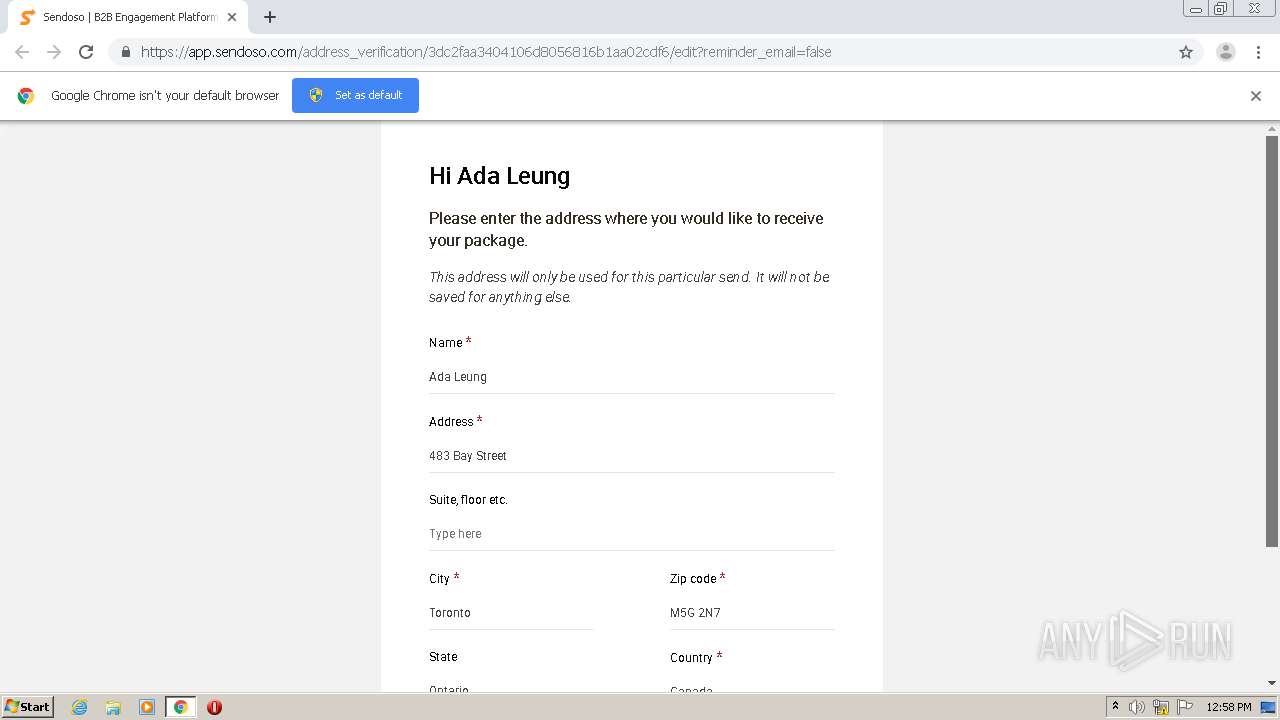Screen dimensions: 1280x720
Task: Click the Zip code field M5G 2N7
Action: (x=752, y=613)
